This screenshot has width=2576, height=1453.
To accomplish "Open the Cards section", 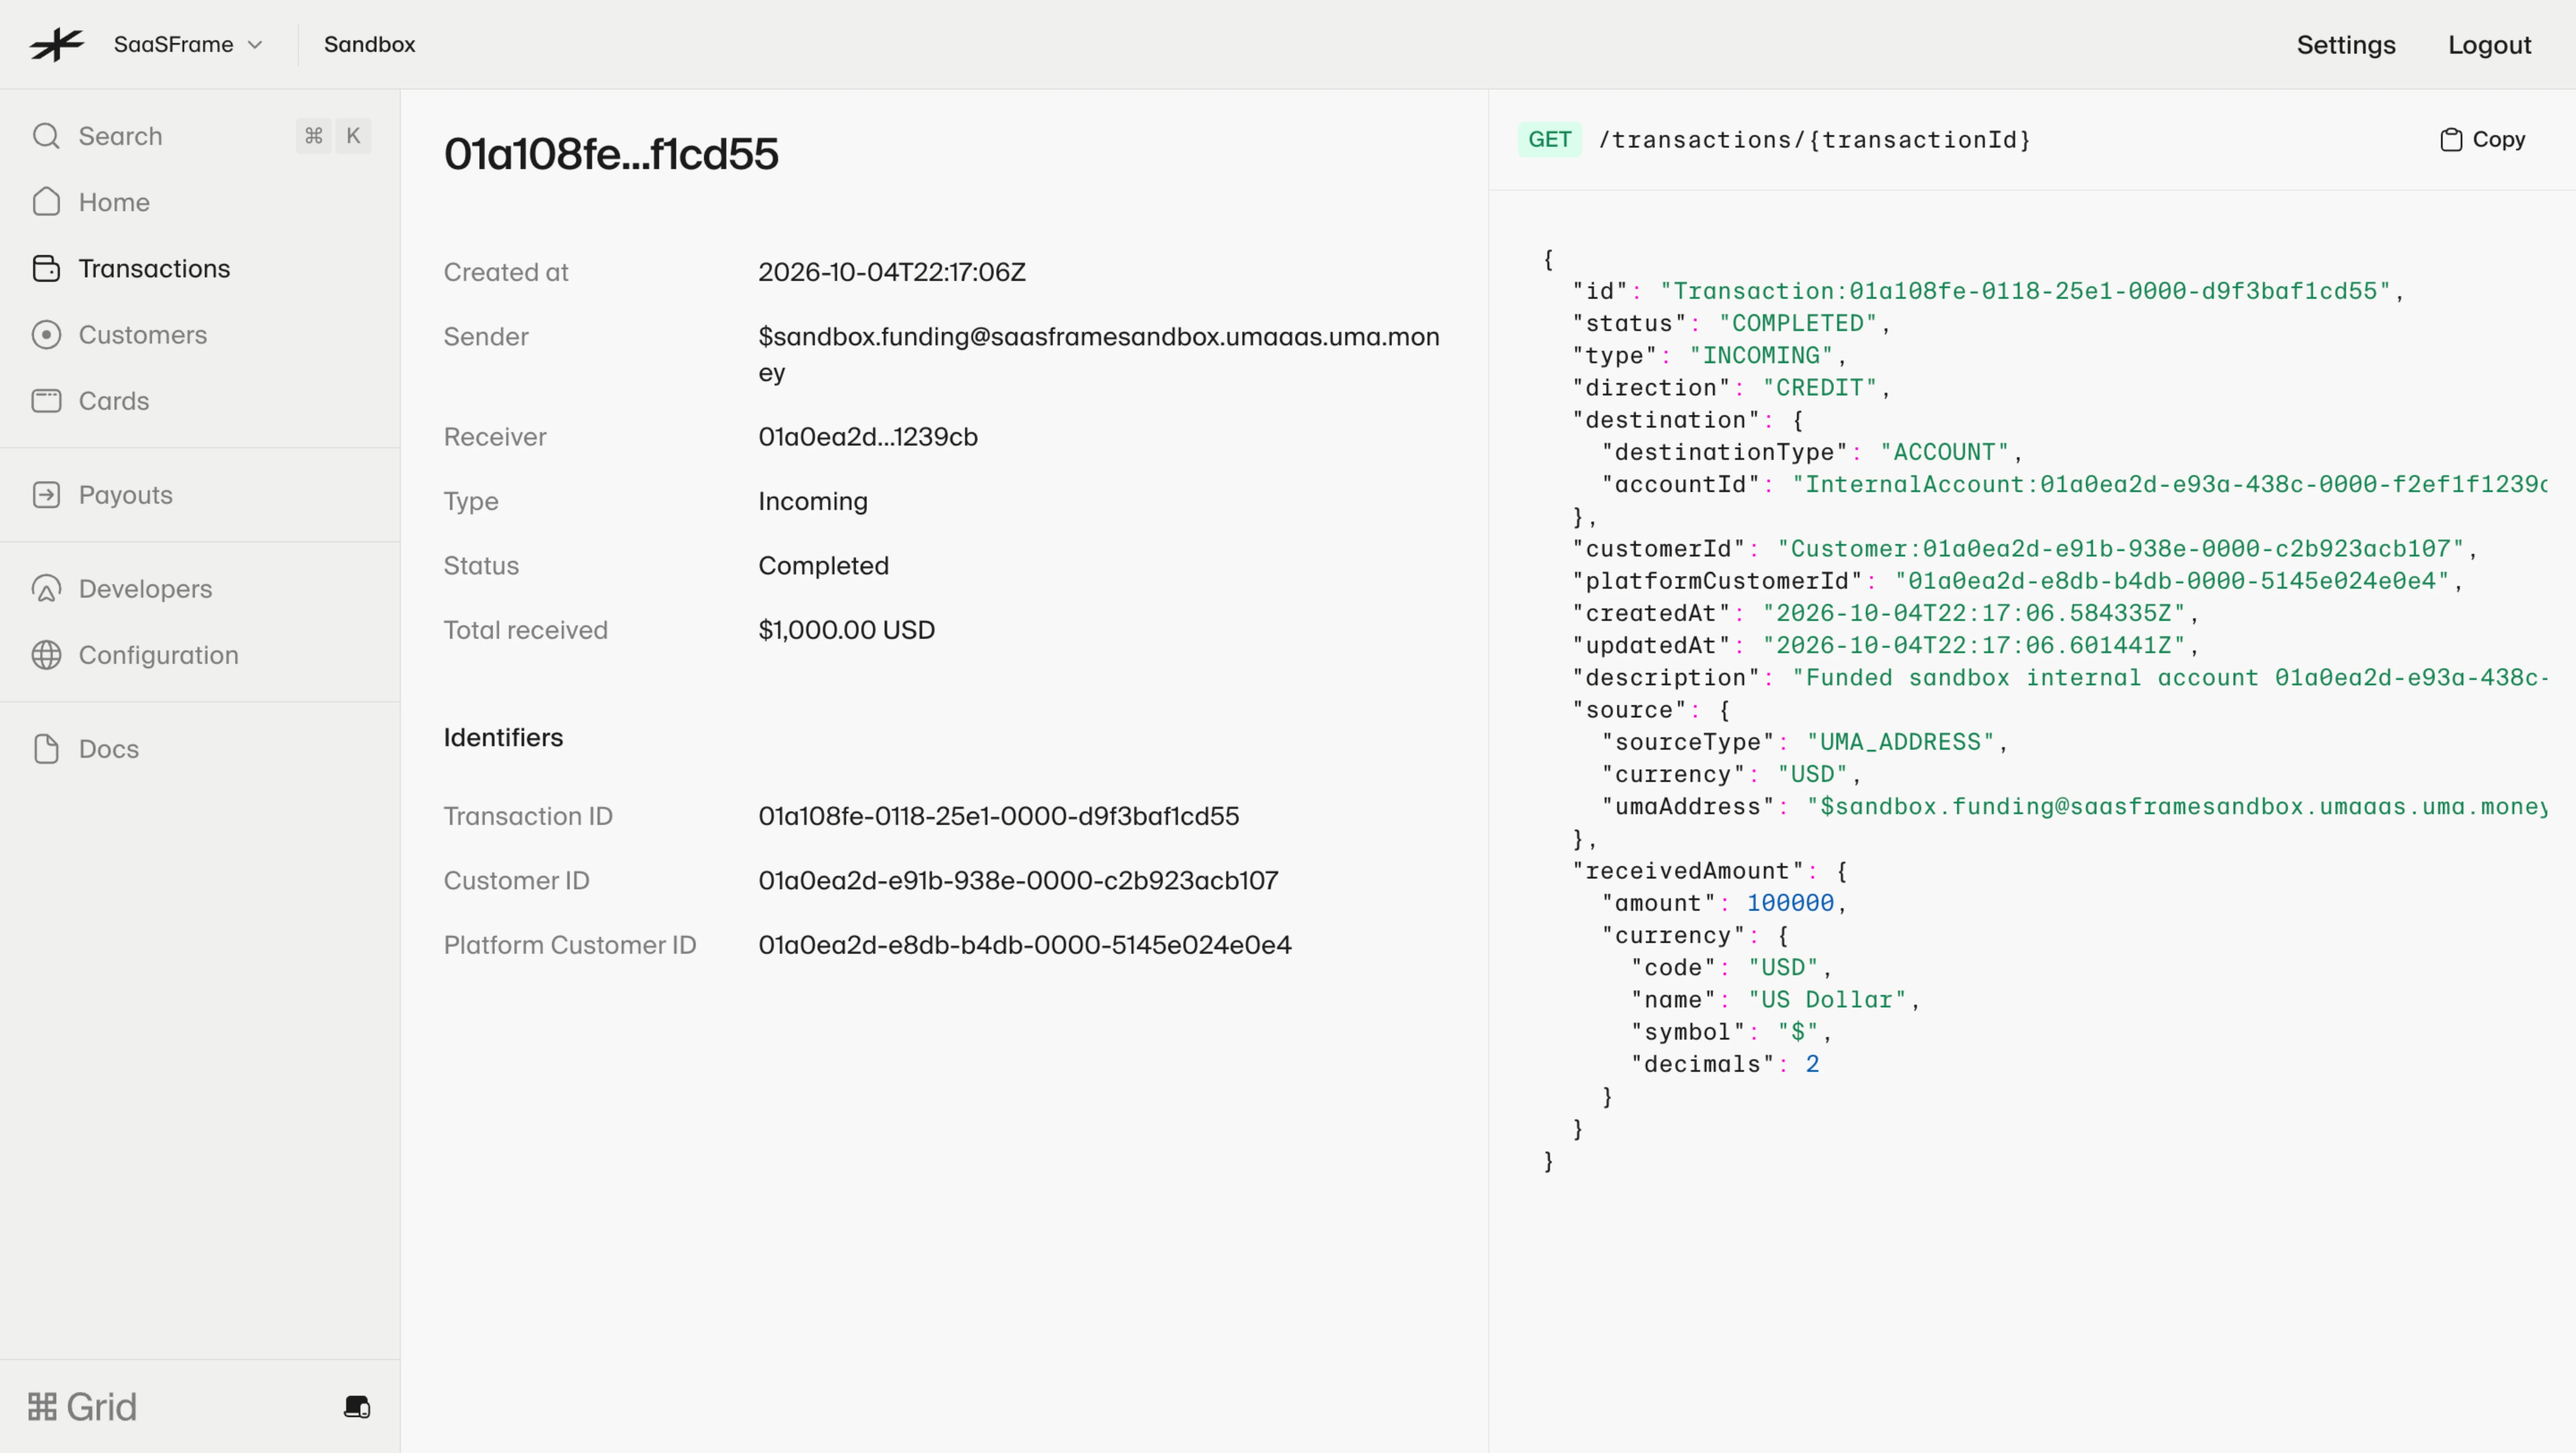I will [x=114, y=400].
